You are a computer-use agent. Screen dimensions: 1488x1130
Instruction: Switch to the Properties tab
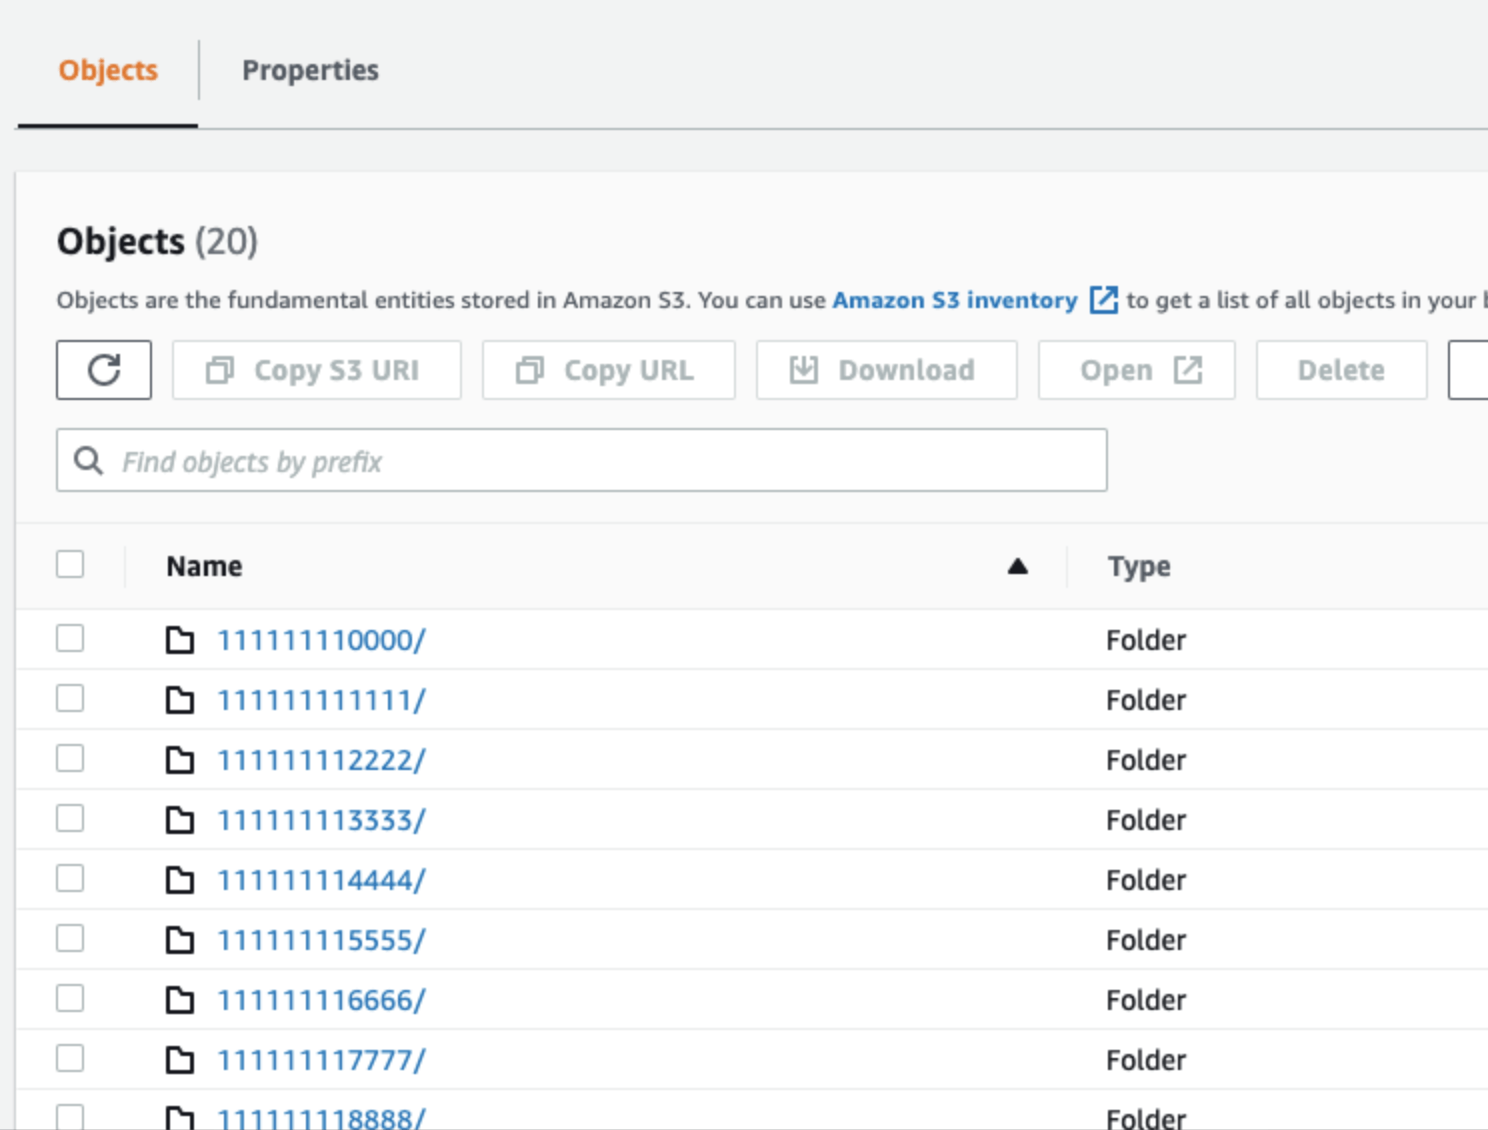tap(310, 70)
